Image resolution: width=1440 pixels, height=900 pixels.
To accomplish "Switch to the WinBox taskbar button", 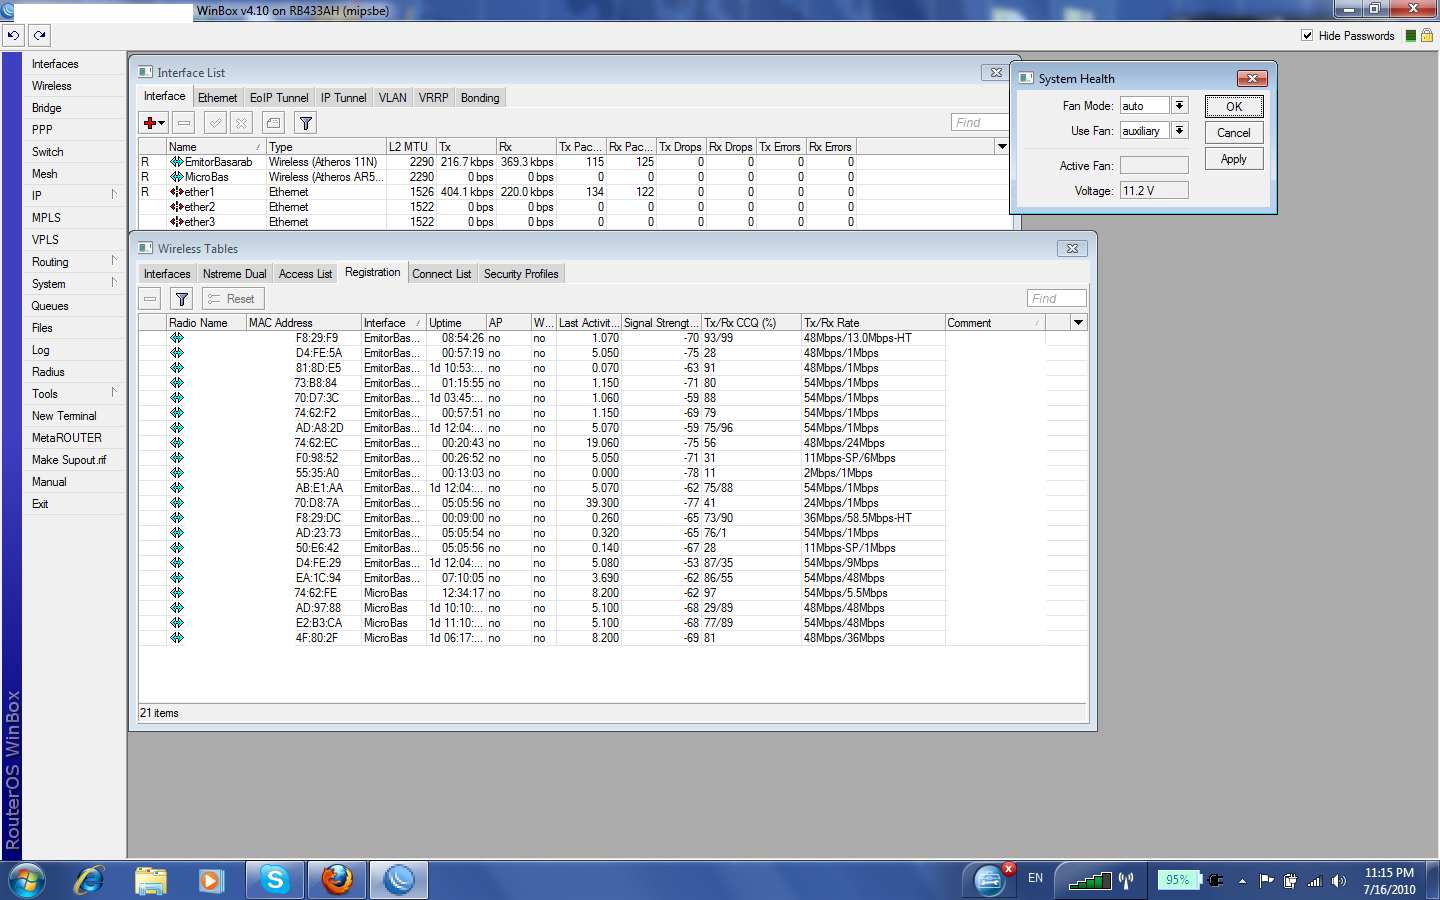I will [x=399, y=880].
